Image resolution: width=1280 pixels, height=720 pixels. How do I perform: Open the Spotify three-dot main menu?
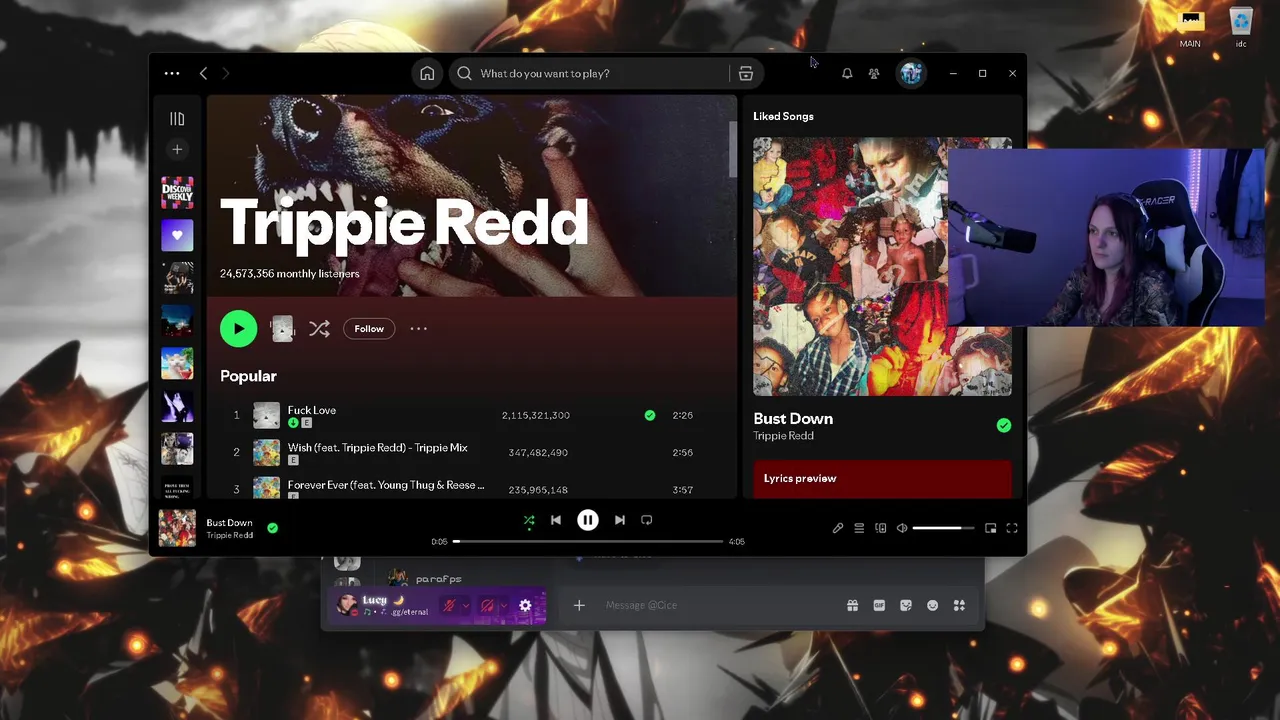coord(172,73)
